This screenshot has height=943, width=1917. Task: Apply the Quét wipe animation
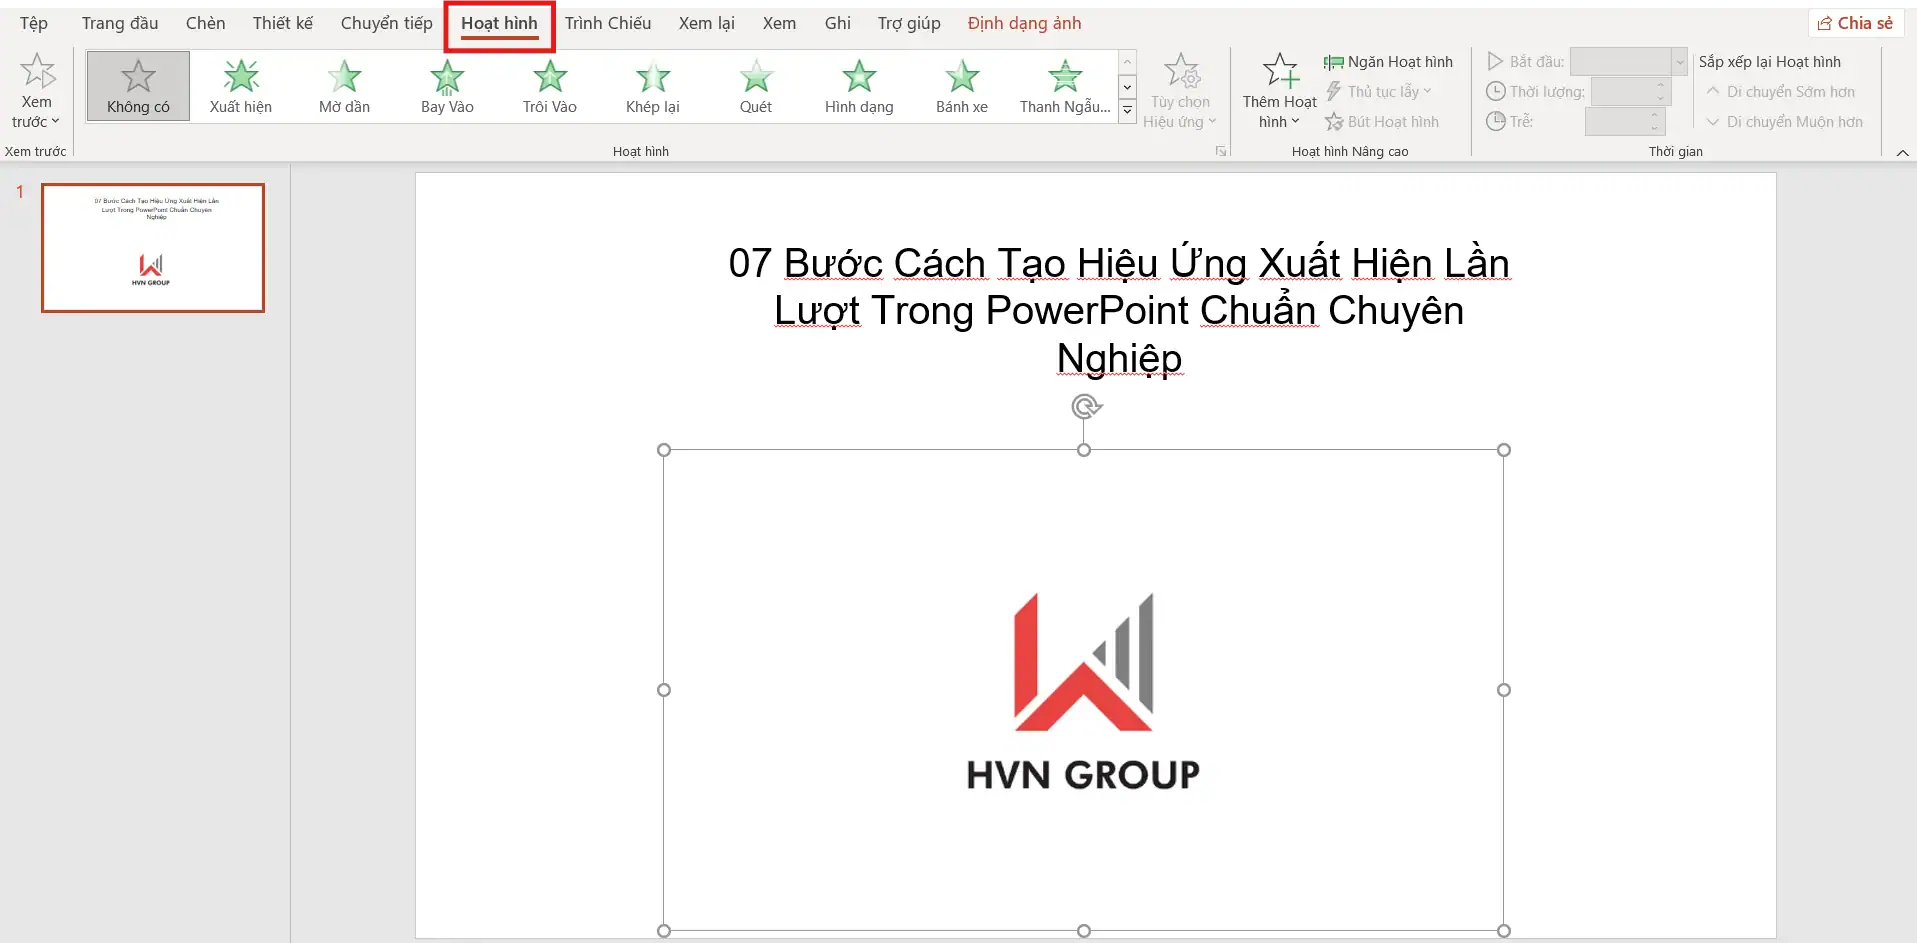click(755, 86)
